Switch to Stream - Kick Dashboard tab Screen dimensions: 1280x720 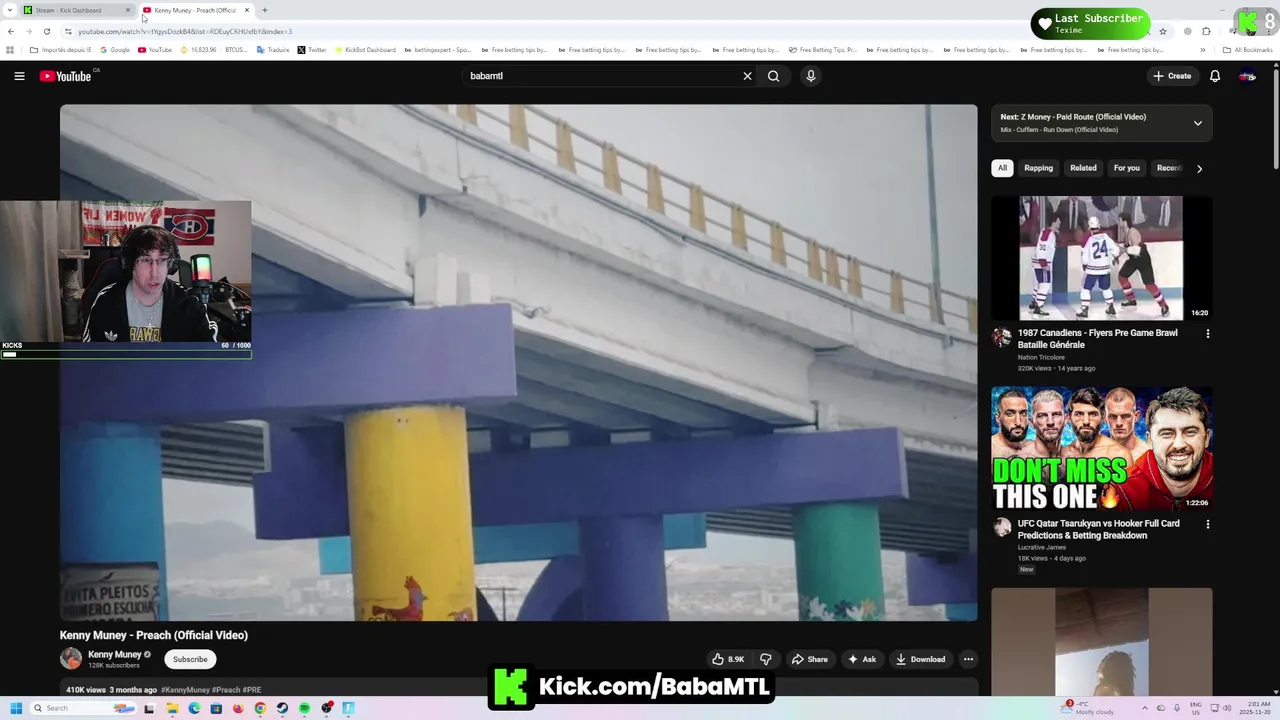(76, 10)
